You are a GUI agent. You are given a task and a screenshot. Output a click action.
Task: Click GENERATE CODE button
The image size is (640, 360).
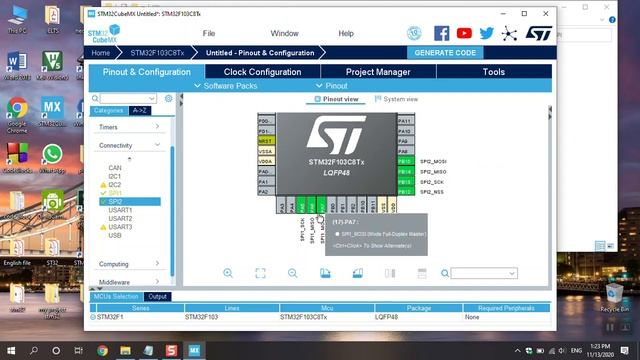click(445, 53)
